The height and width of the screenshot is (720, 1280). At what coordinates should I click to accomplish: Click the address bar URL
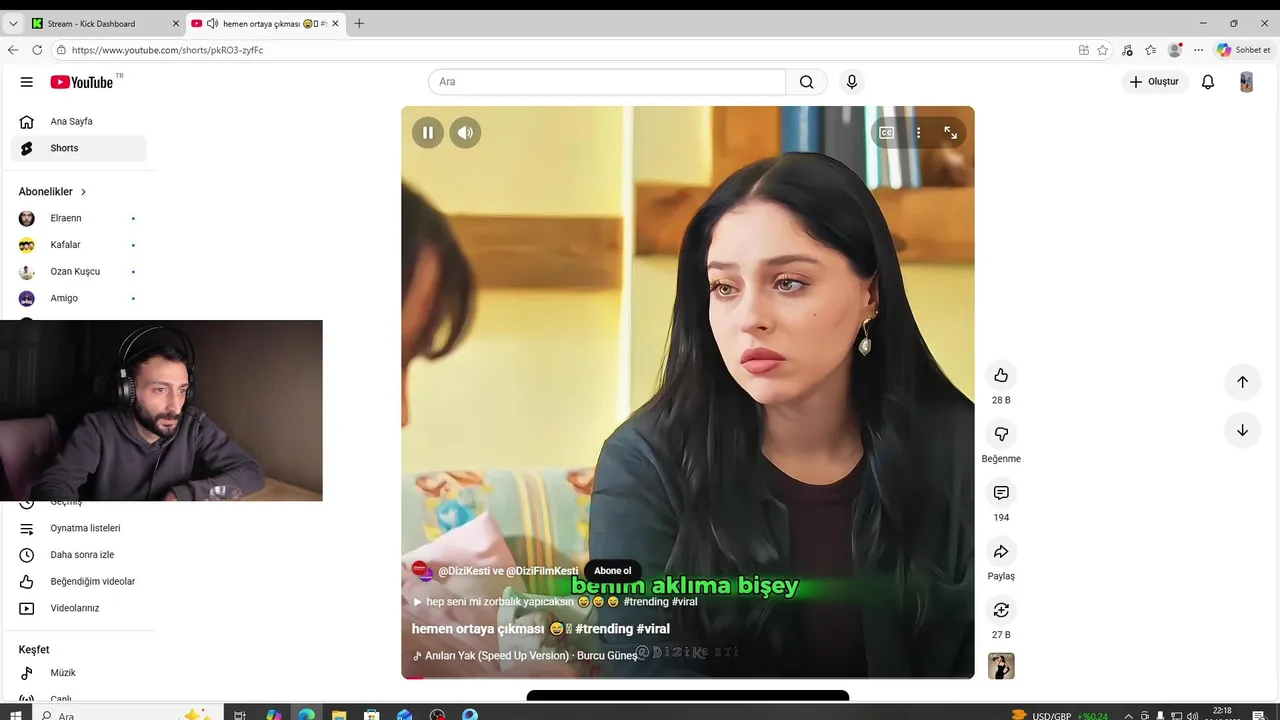pyautogui.click(x=167, y=50)
